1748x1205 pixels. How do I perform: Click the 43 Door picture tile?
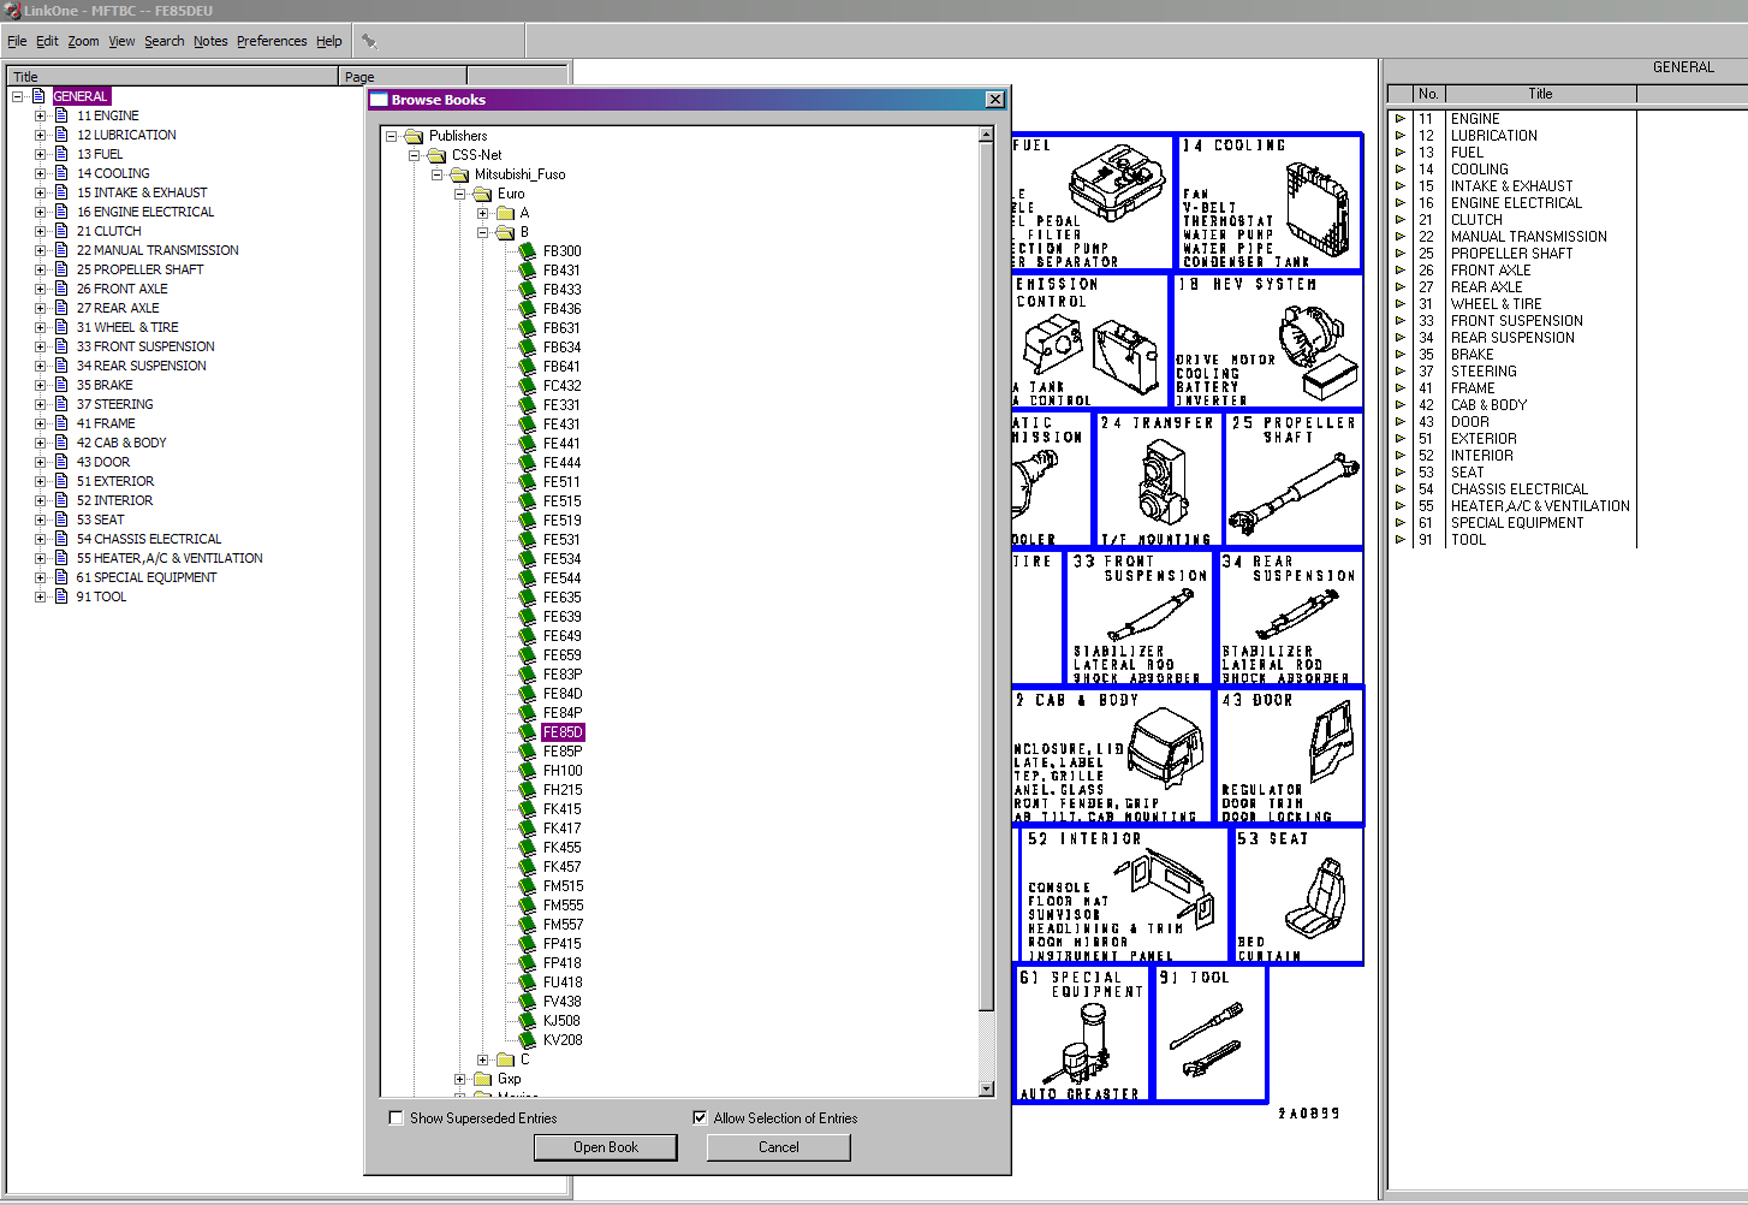coord(1290,756)
